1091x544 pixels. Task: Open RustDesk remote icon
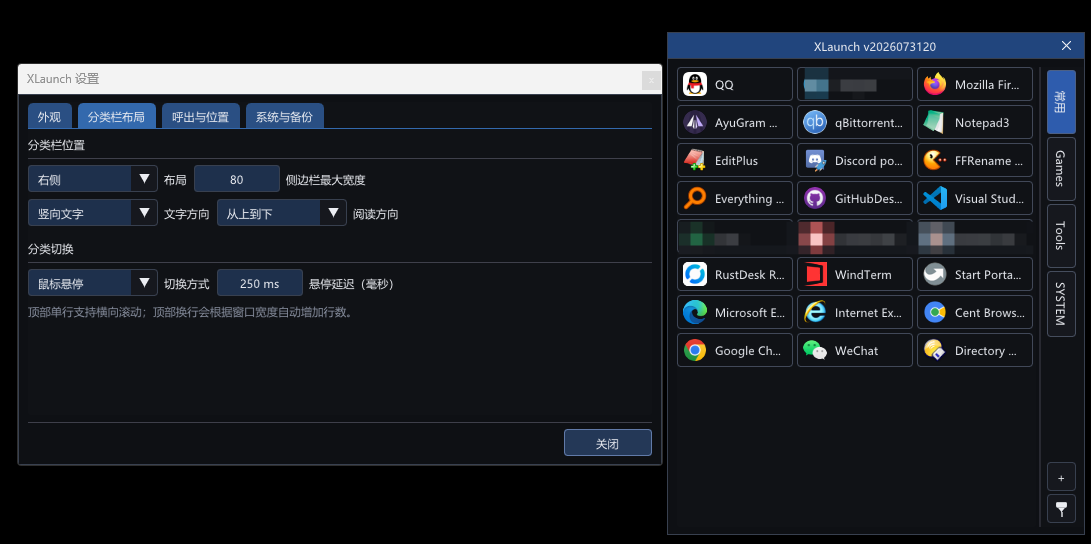pyautogui.click(x=694, y=275)
